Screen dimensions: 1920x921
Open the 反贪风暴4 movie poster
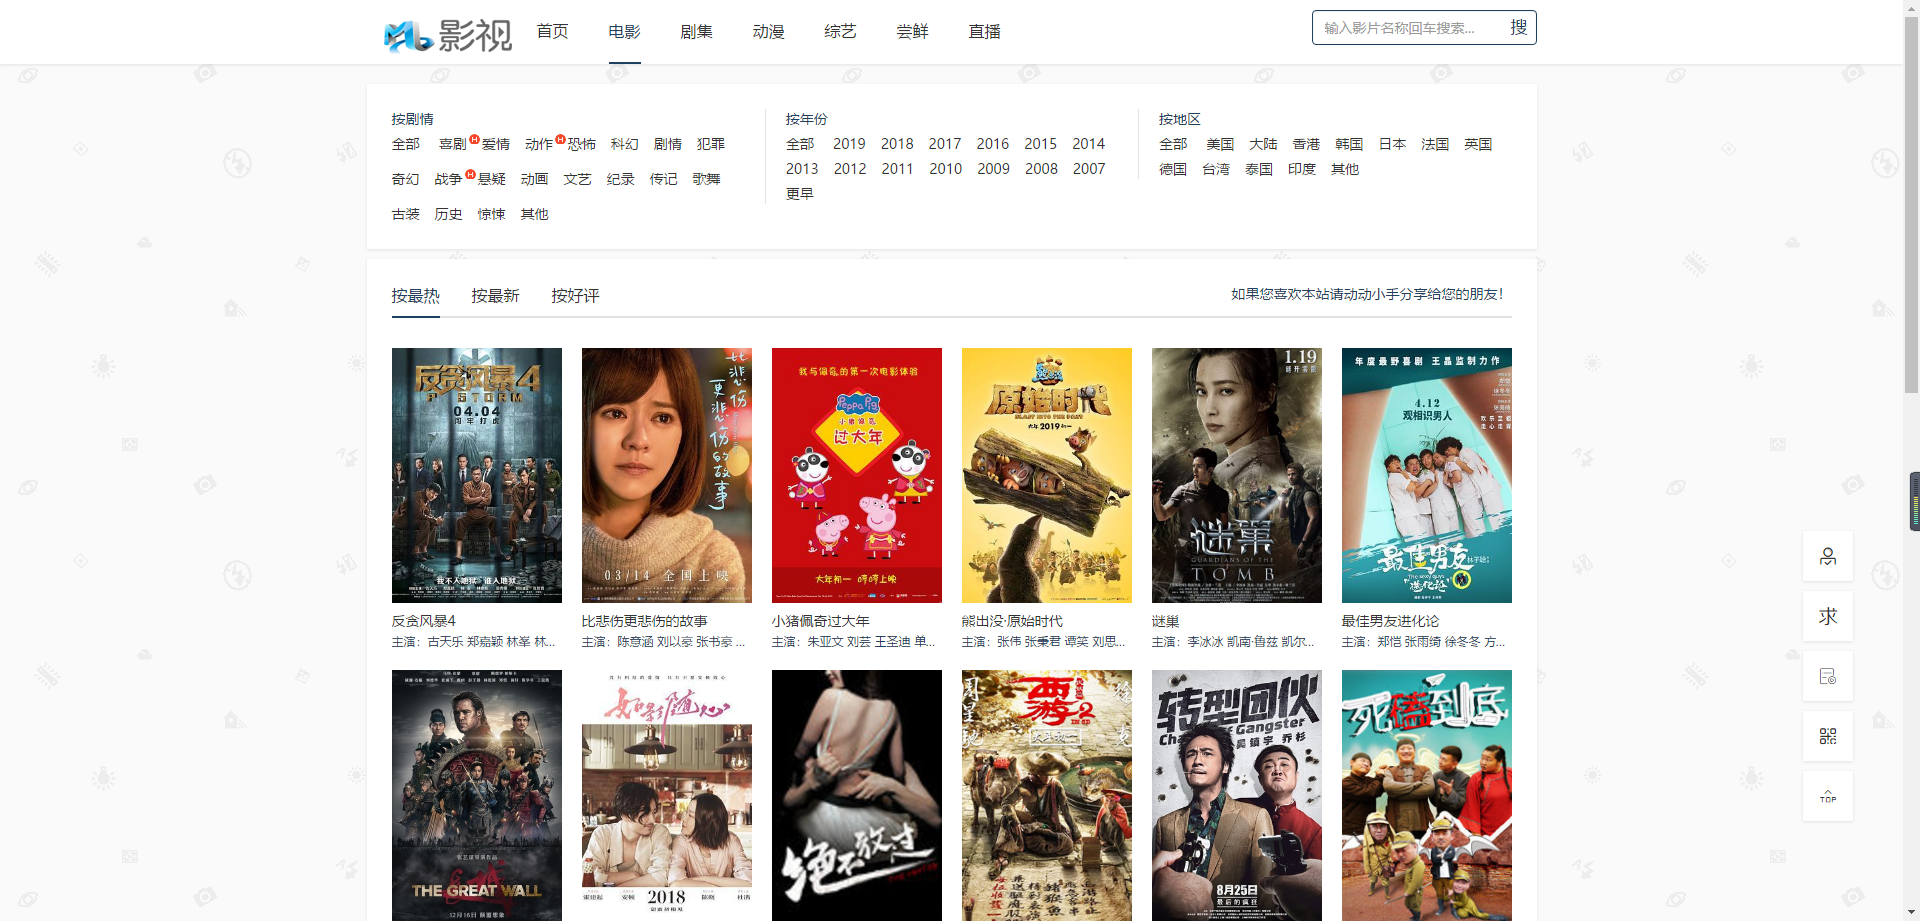click(x=477, y=475)
